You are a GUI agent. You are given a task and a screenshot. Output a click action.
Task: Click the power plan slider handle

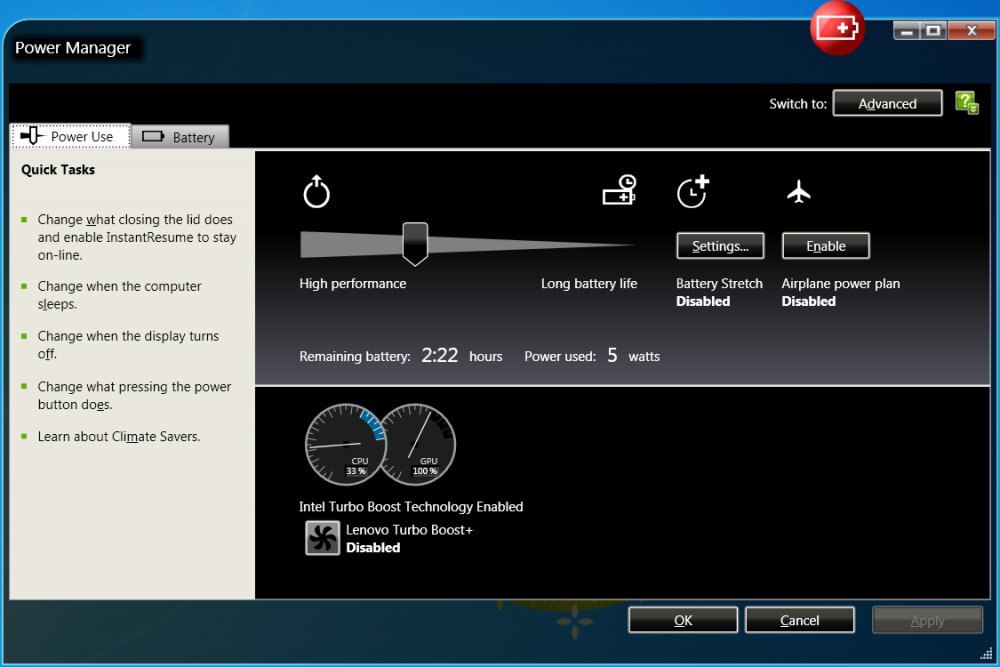415,243
